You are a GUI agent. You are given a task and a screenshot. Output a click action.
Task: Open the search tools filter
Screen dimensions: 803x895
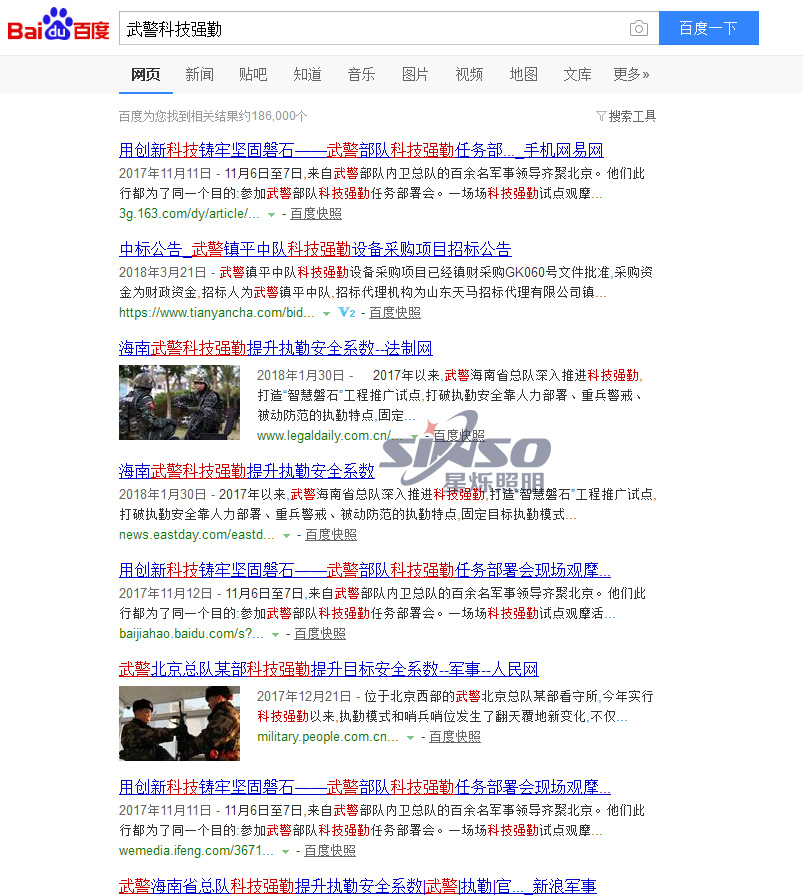626,116
